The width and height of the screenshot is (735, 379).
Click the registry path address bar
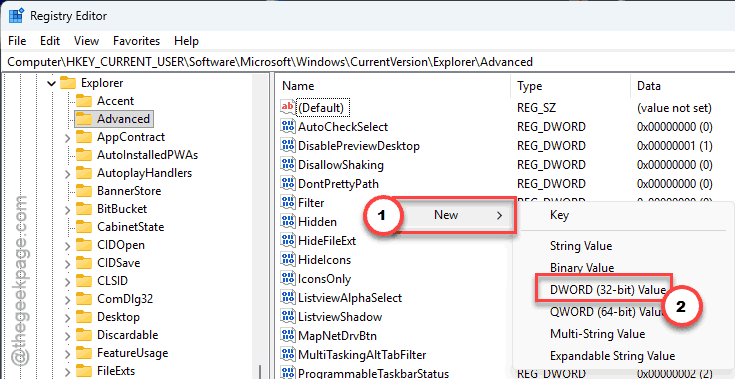point(368,62)
